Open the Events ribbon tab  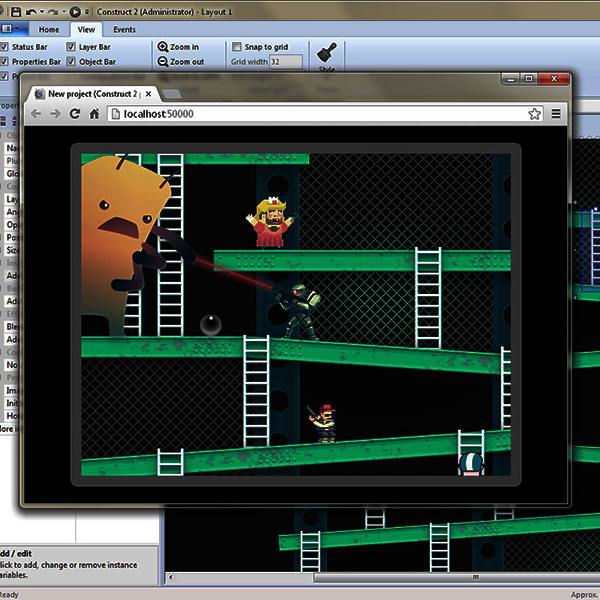click(x=124, y=30)
